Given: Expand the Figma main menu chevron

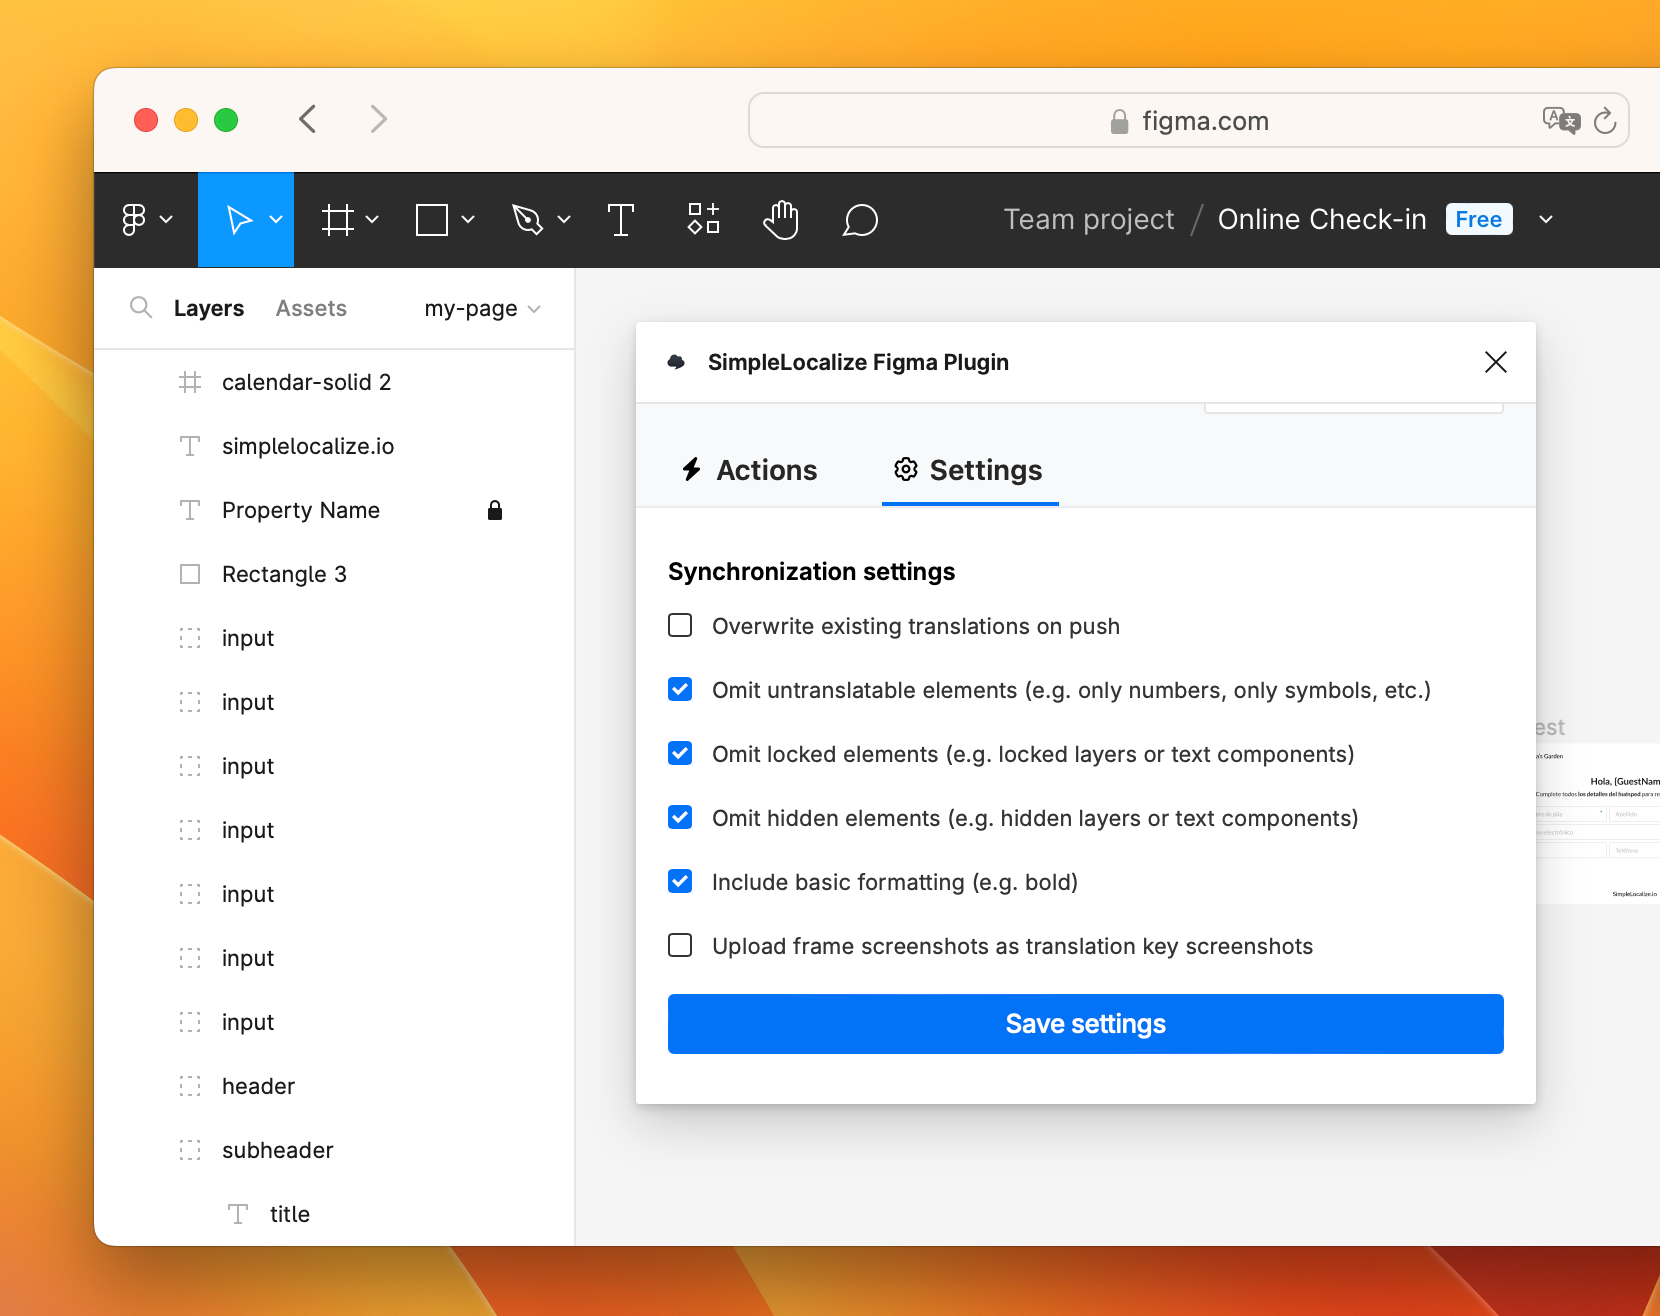Looking at the screenshot, I should (x=167, y=220).
